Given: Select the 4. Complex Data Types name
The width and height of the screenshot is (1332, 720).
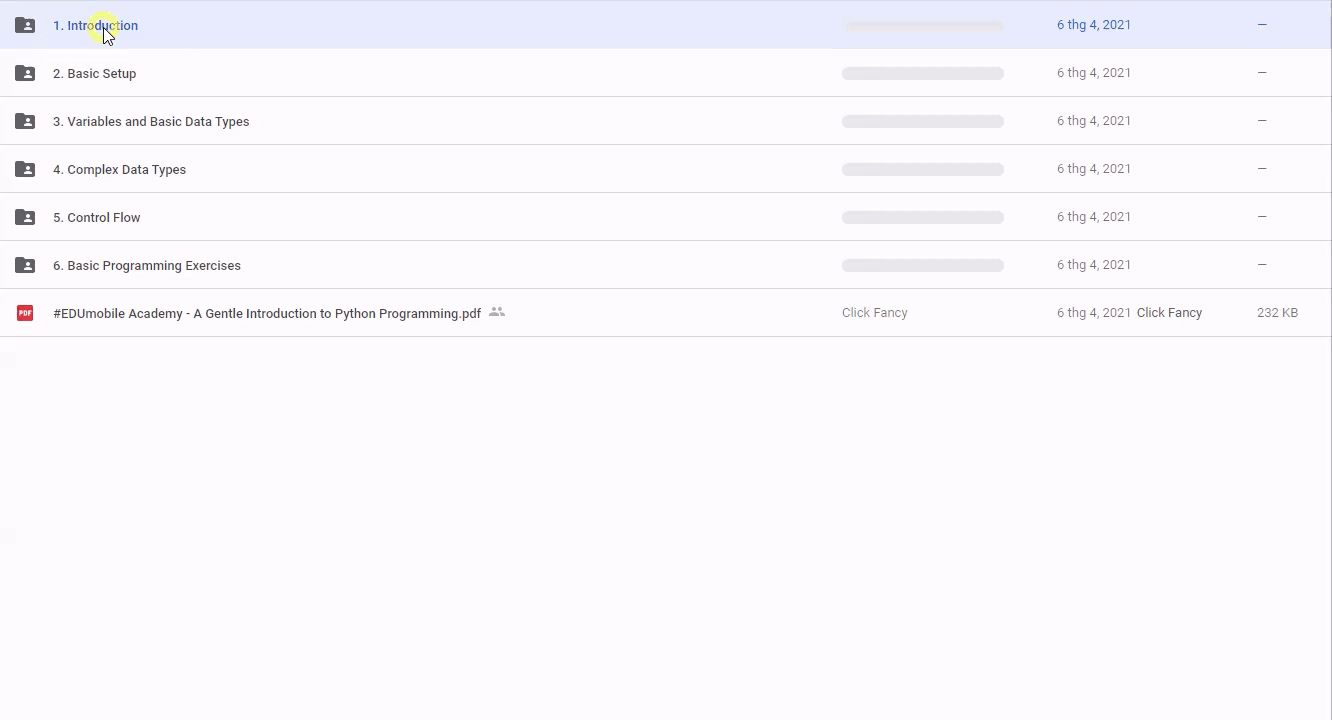Looking at the screenshot, I should (119, 169).
